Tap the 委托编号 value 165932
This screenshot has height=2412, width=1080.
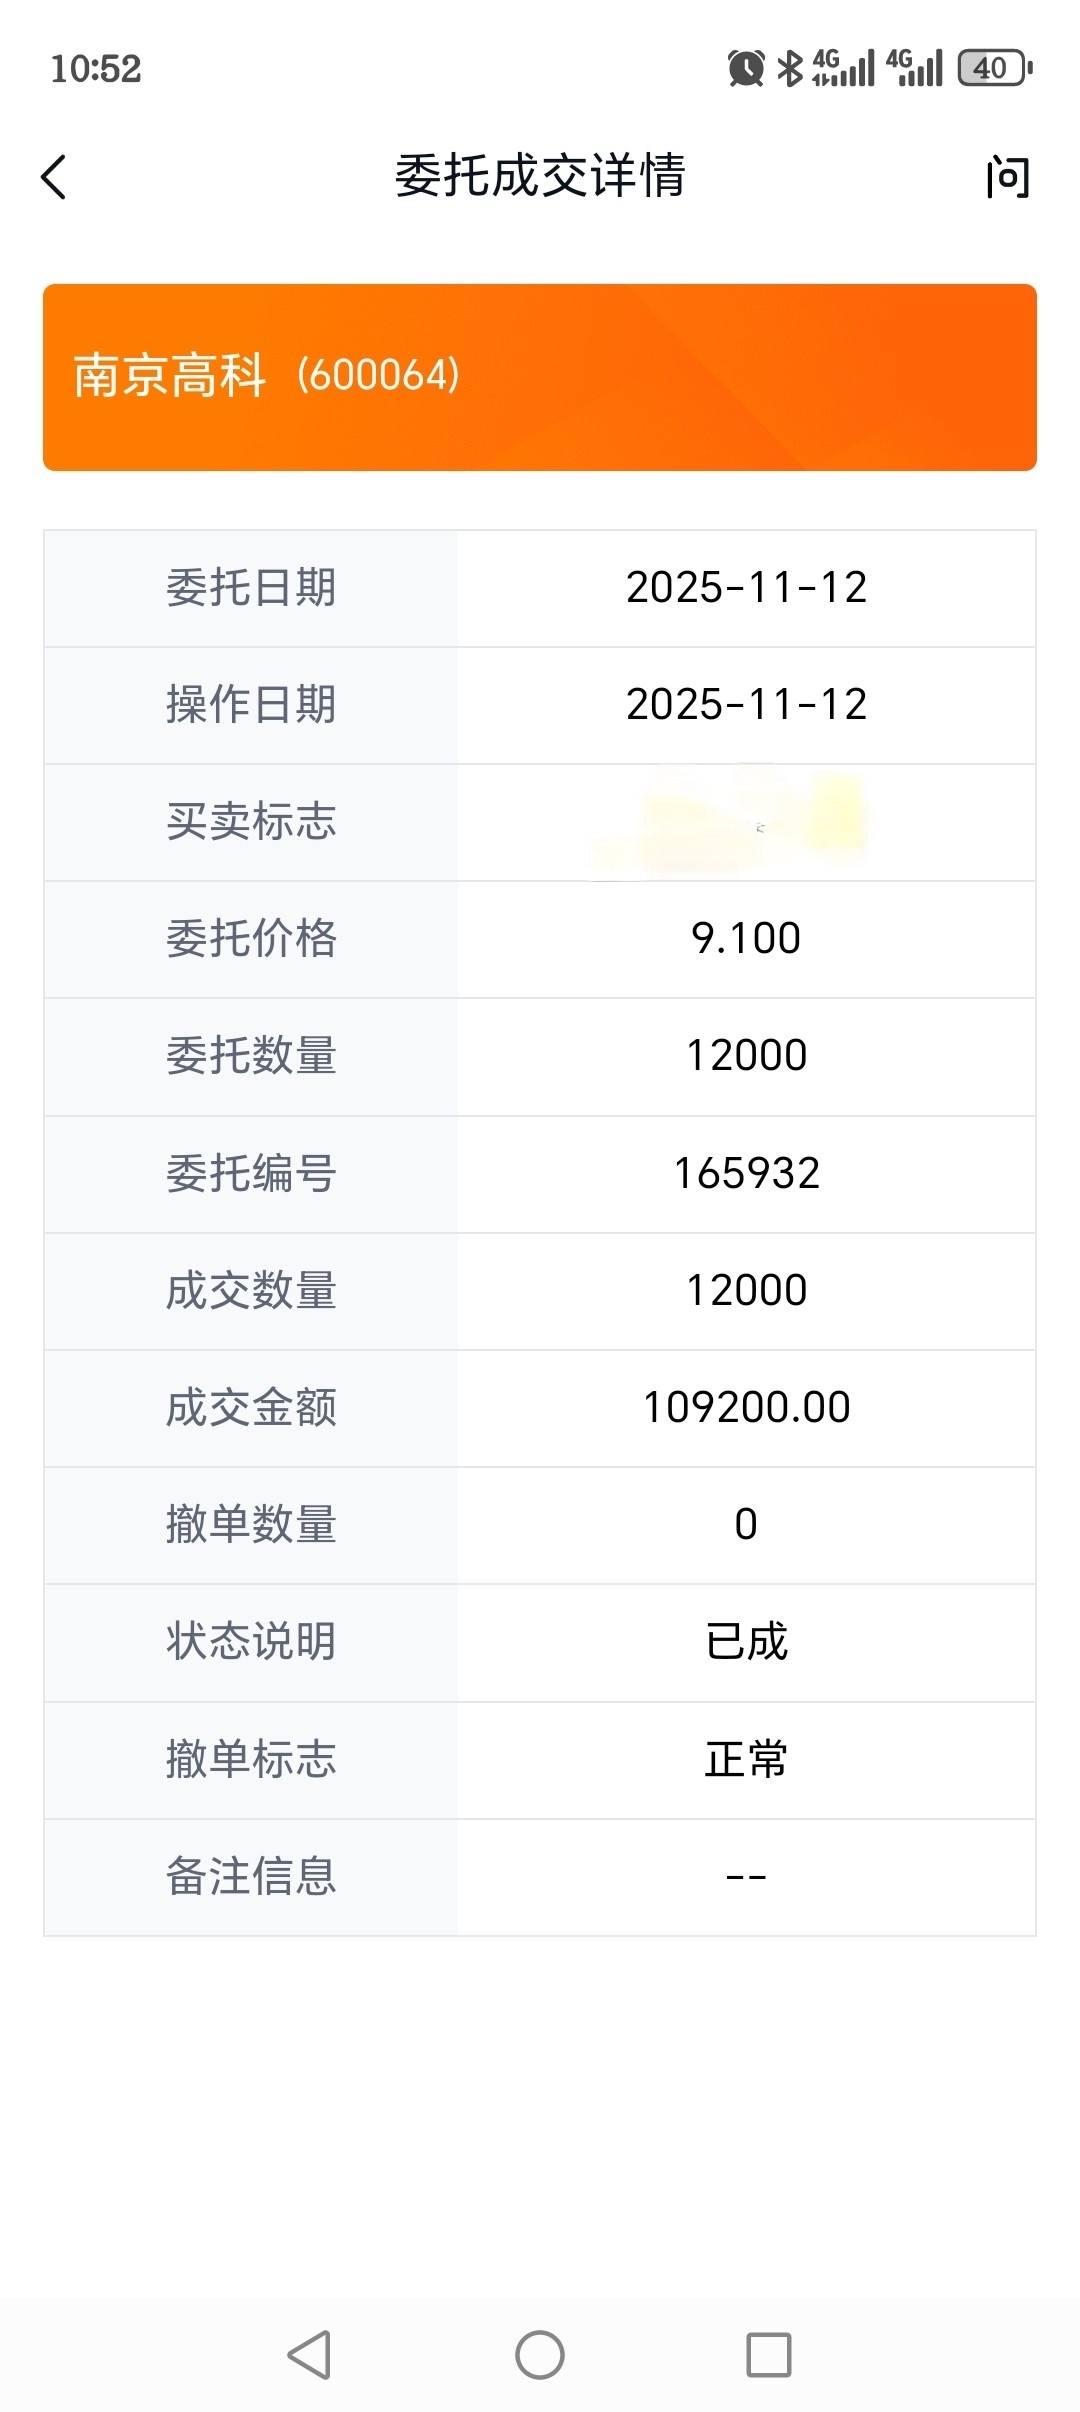[746, 1174]
